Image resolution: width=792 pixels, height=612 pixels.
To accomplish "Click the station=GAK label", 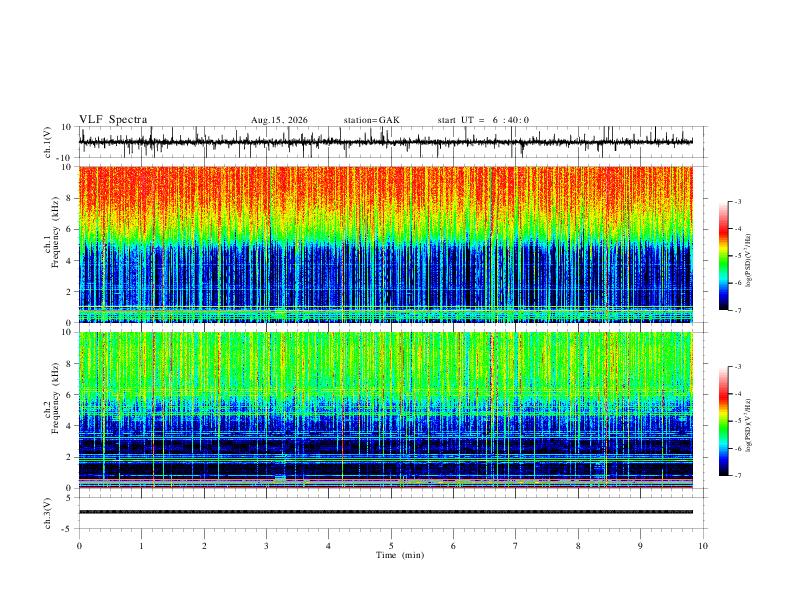I will (371, 120).
